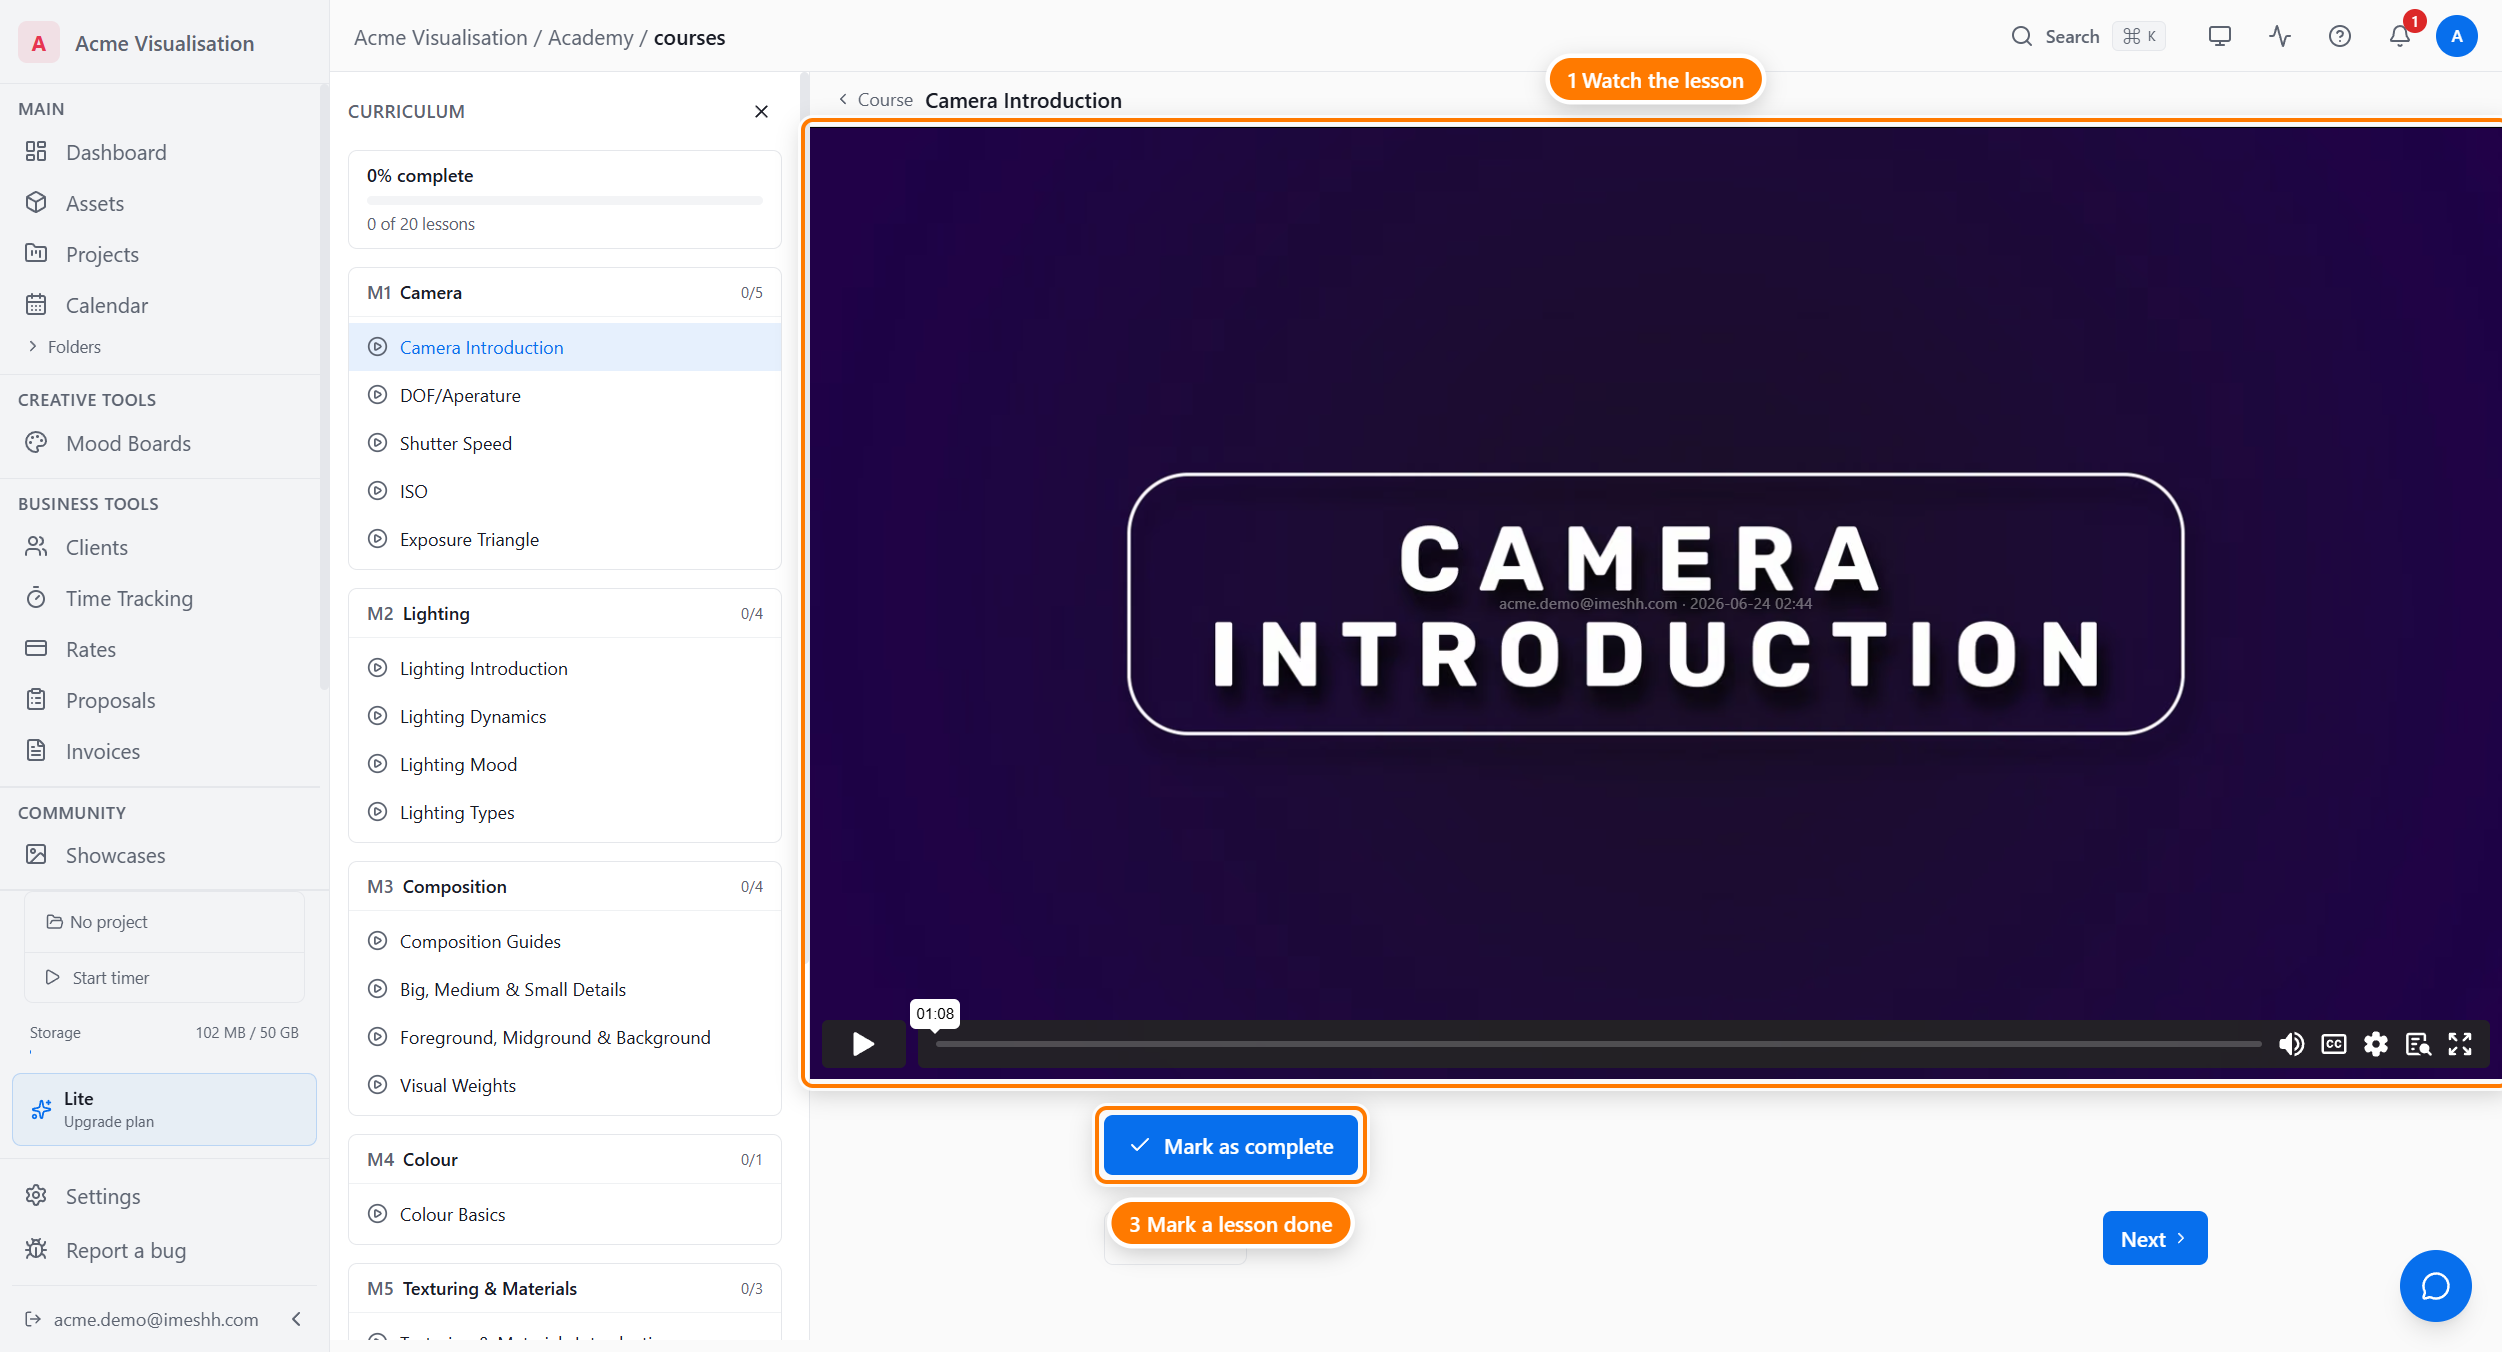
Task: Open the Lighting Introduction lesson
Action: click(564, 668)
